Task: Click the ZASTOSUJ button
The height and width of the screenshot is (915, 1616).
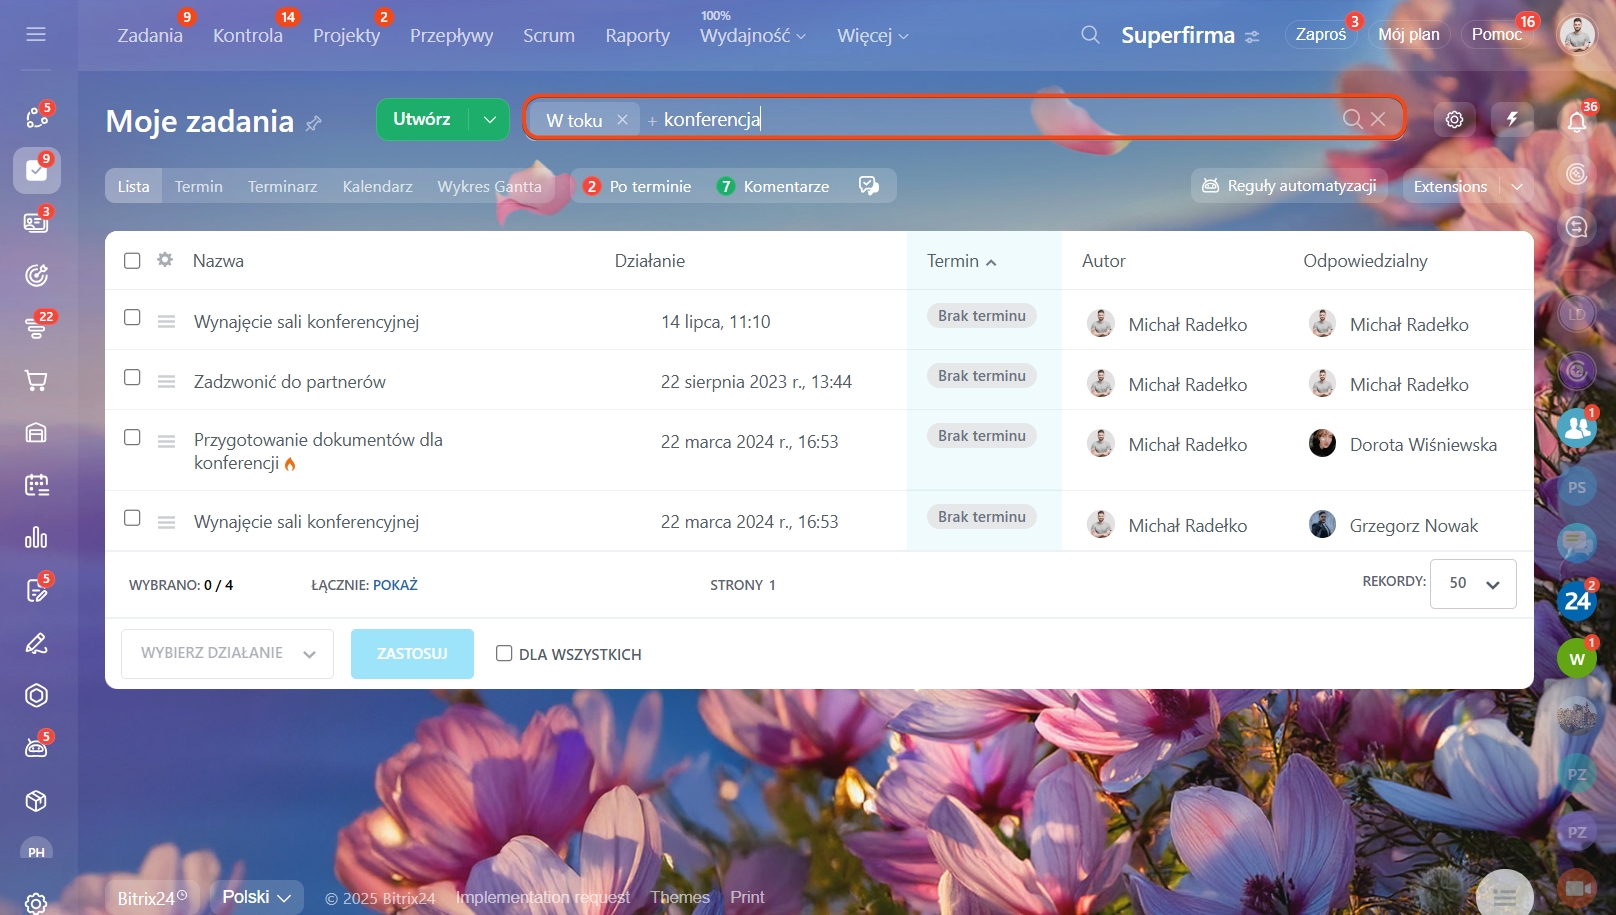Action: coord(412,653)
